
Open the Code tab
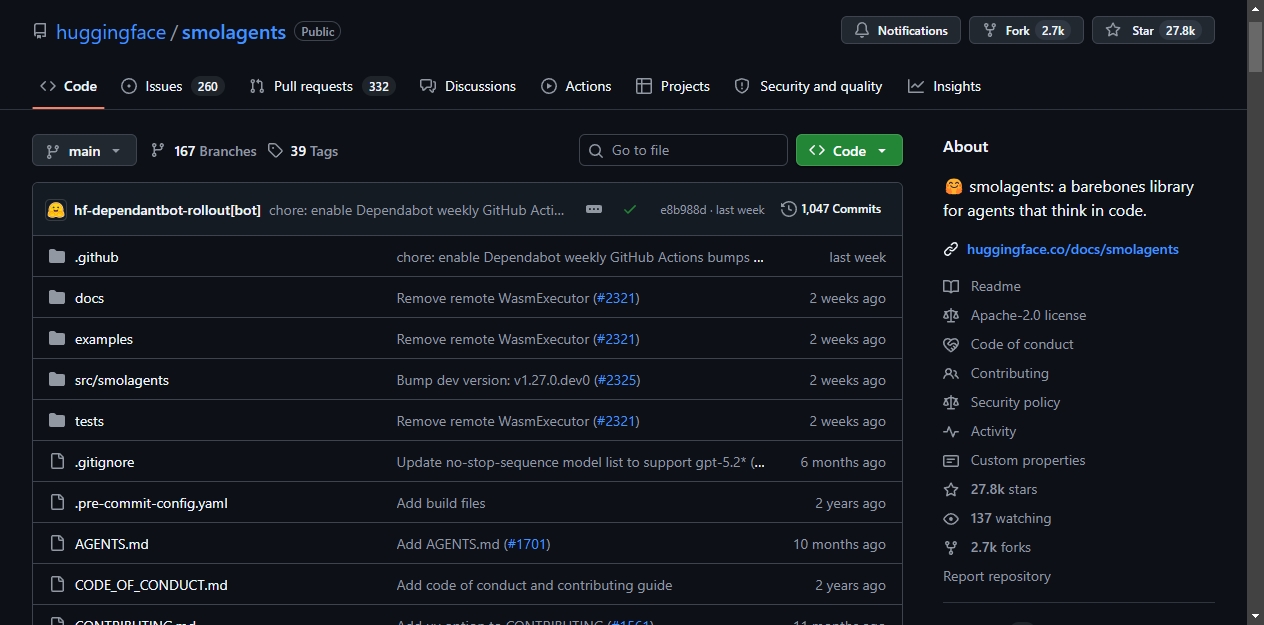68,86
